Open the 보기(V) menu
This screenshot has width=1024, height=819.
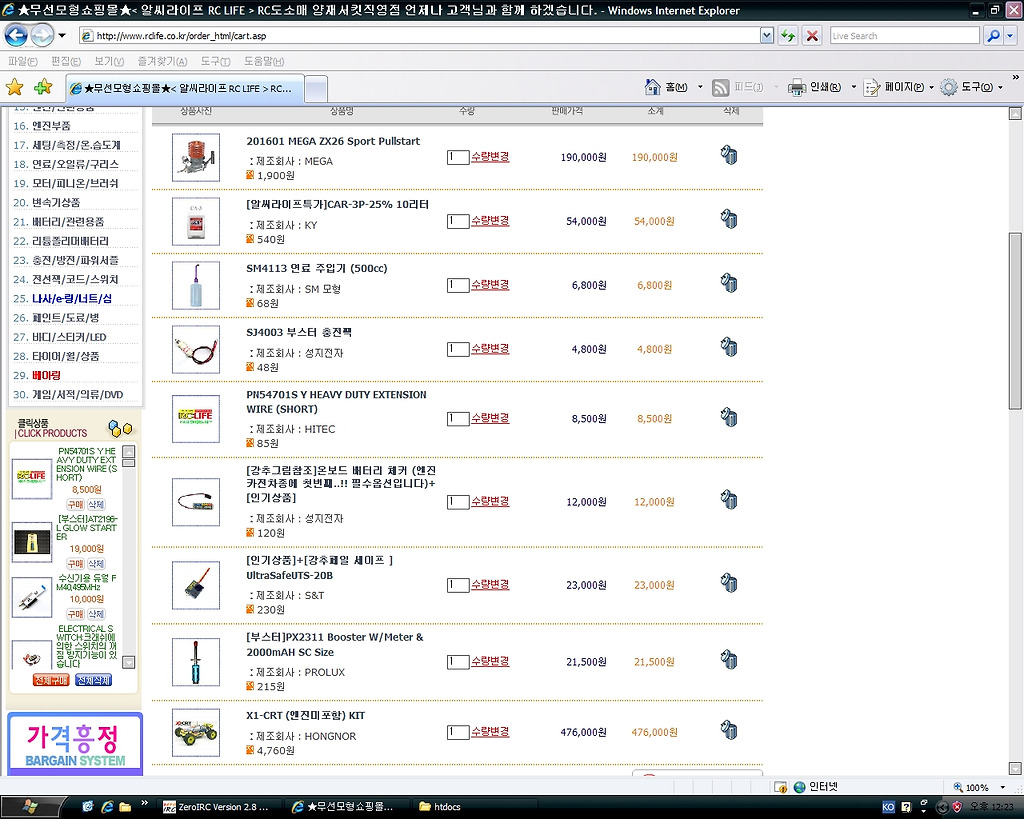tap(109, 61)
